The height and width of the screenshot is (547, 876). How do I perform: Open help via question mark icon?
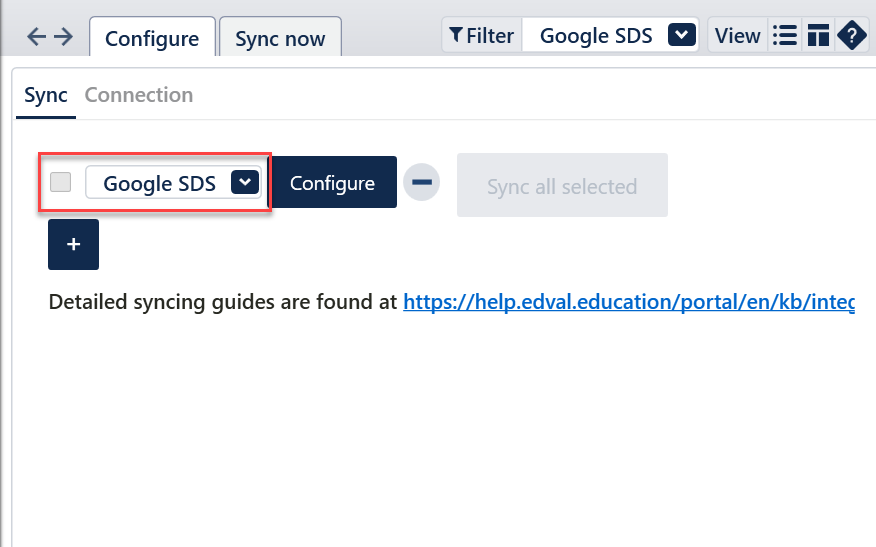[x=852, y=36]
